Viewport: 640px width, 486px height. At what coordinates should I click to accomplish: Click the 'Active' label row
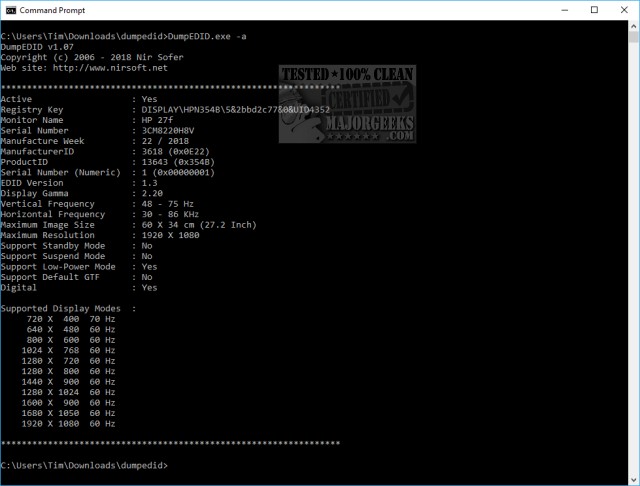79,99
